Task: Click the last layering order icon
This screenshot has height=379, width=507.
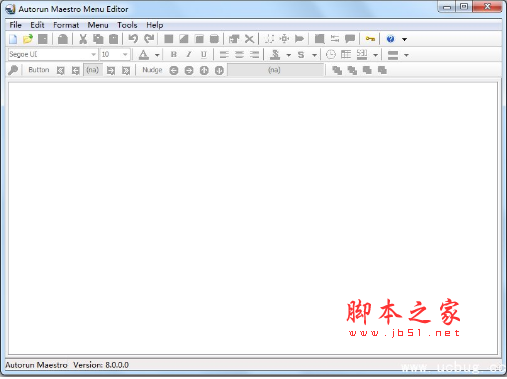Action: point(382,70)
